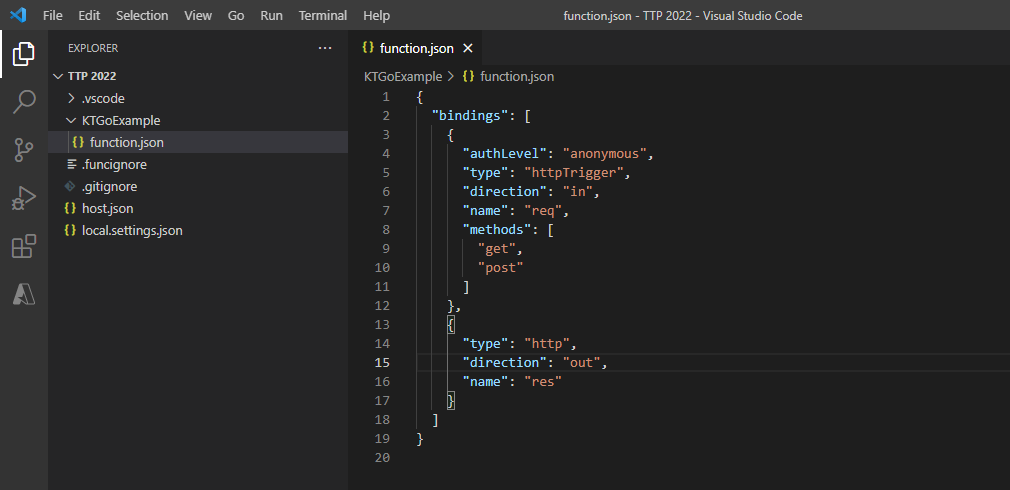Click the file icon next to .funcignore
Image resolution: width=1010 pixels, height=490 pixels.
(71, 165)
